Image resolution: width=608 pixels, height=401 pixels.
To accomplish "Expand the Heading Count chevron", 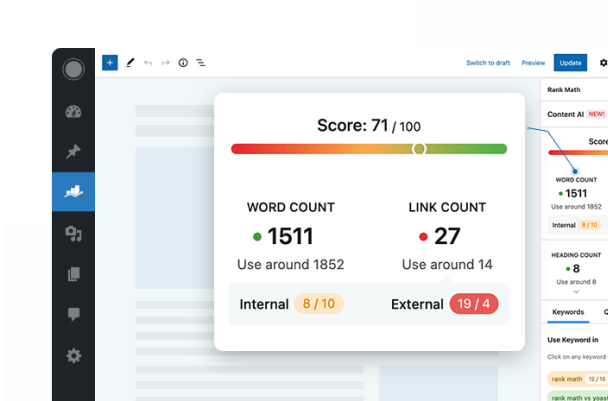I will click(574, 292).
